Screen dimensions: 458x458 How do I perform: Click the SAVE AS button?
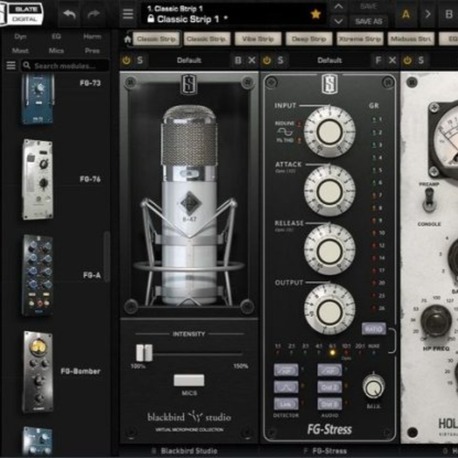[368, 22]
